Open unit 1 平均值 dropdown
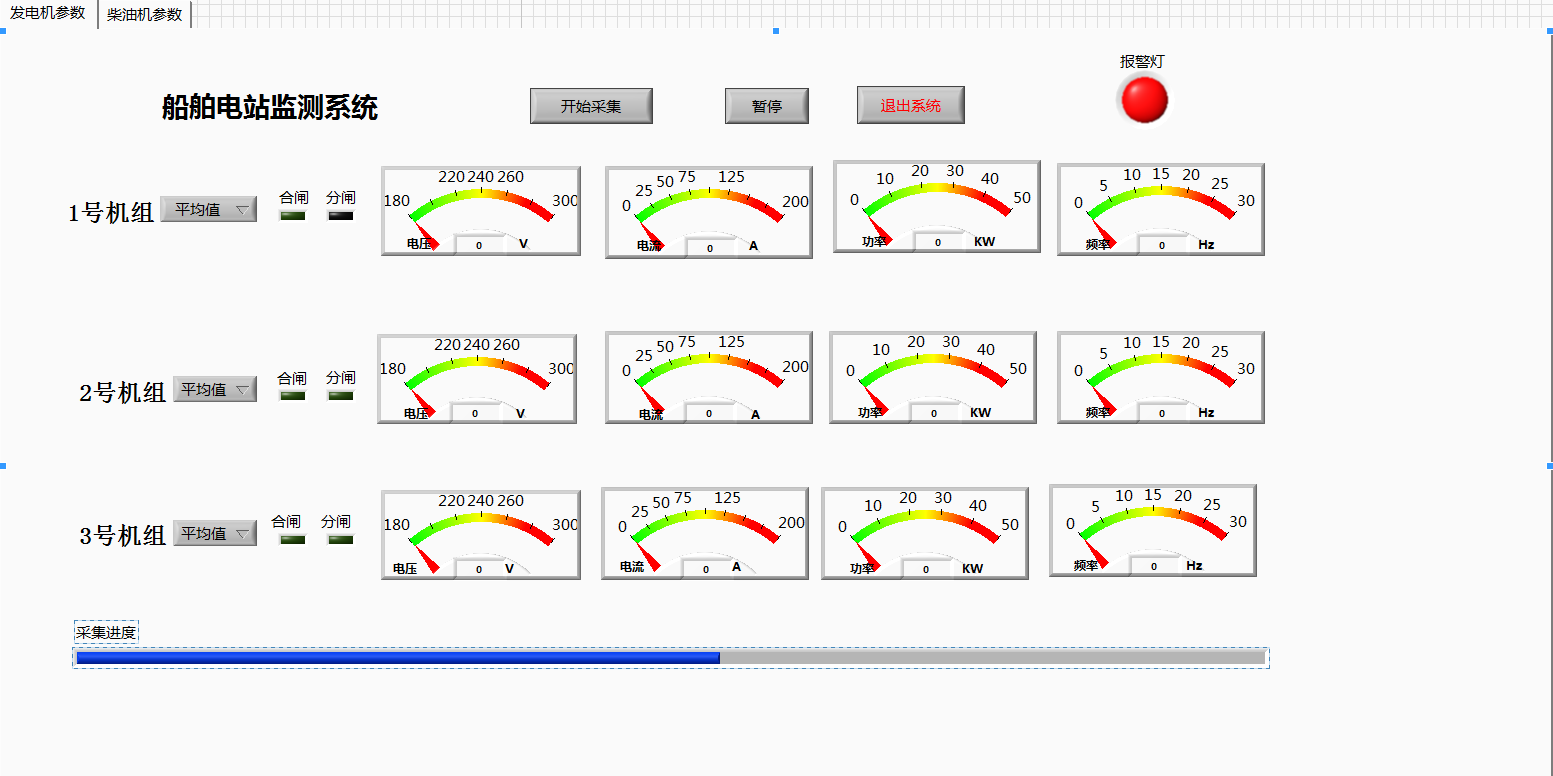 click(x=209, y=209)
